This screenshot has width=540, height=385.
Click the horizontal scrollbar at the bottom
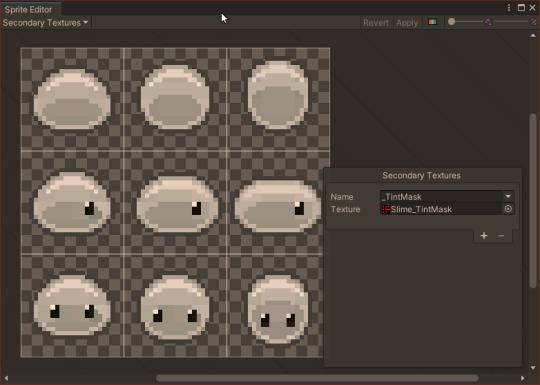click(317, 378)
